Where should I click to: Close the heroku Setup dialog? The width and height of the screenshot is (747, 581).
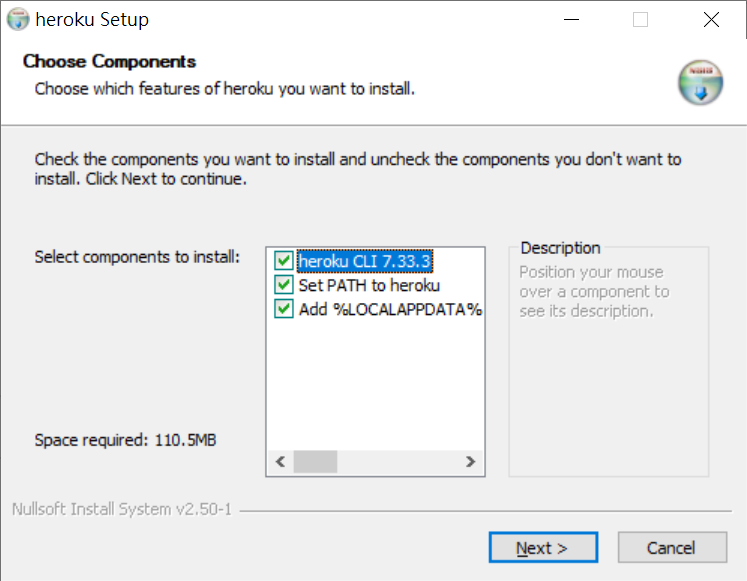point(711,20)
